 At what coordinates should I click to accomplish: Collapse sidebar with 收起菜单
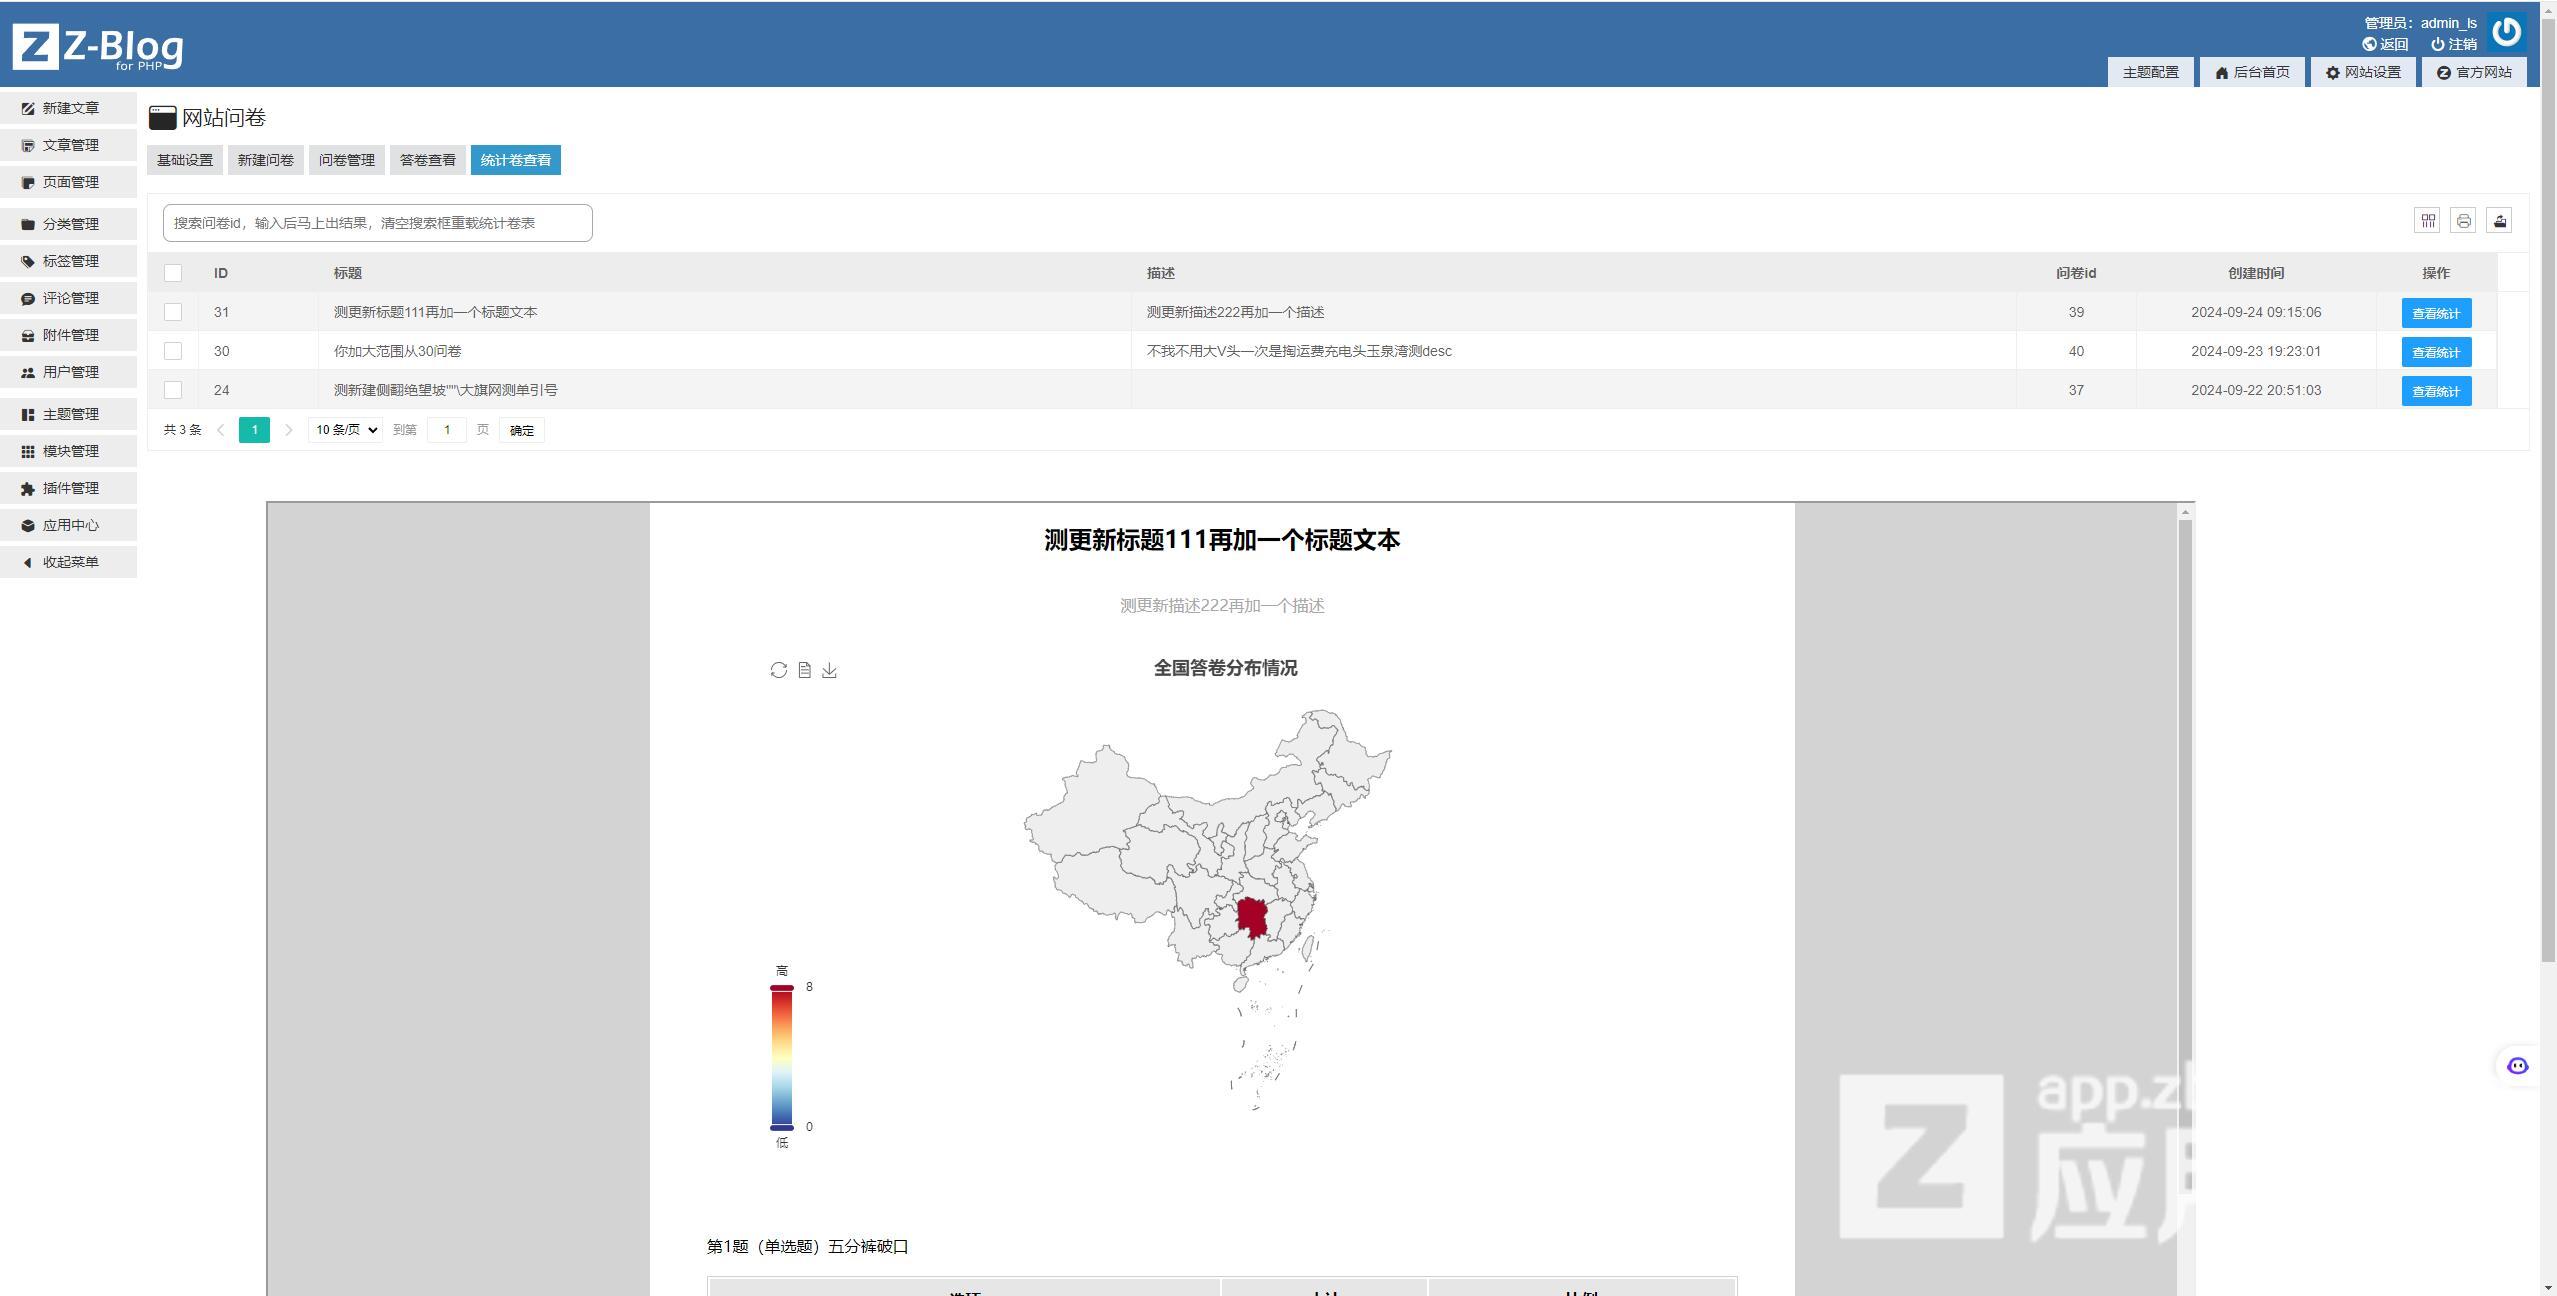(69, 562)
